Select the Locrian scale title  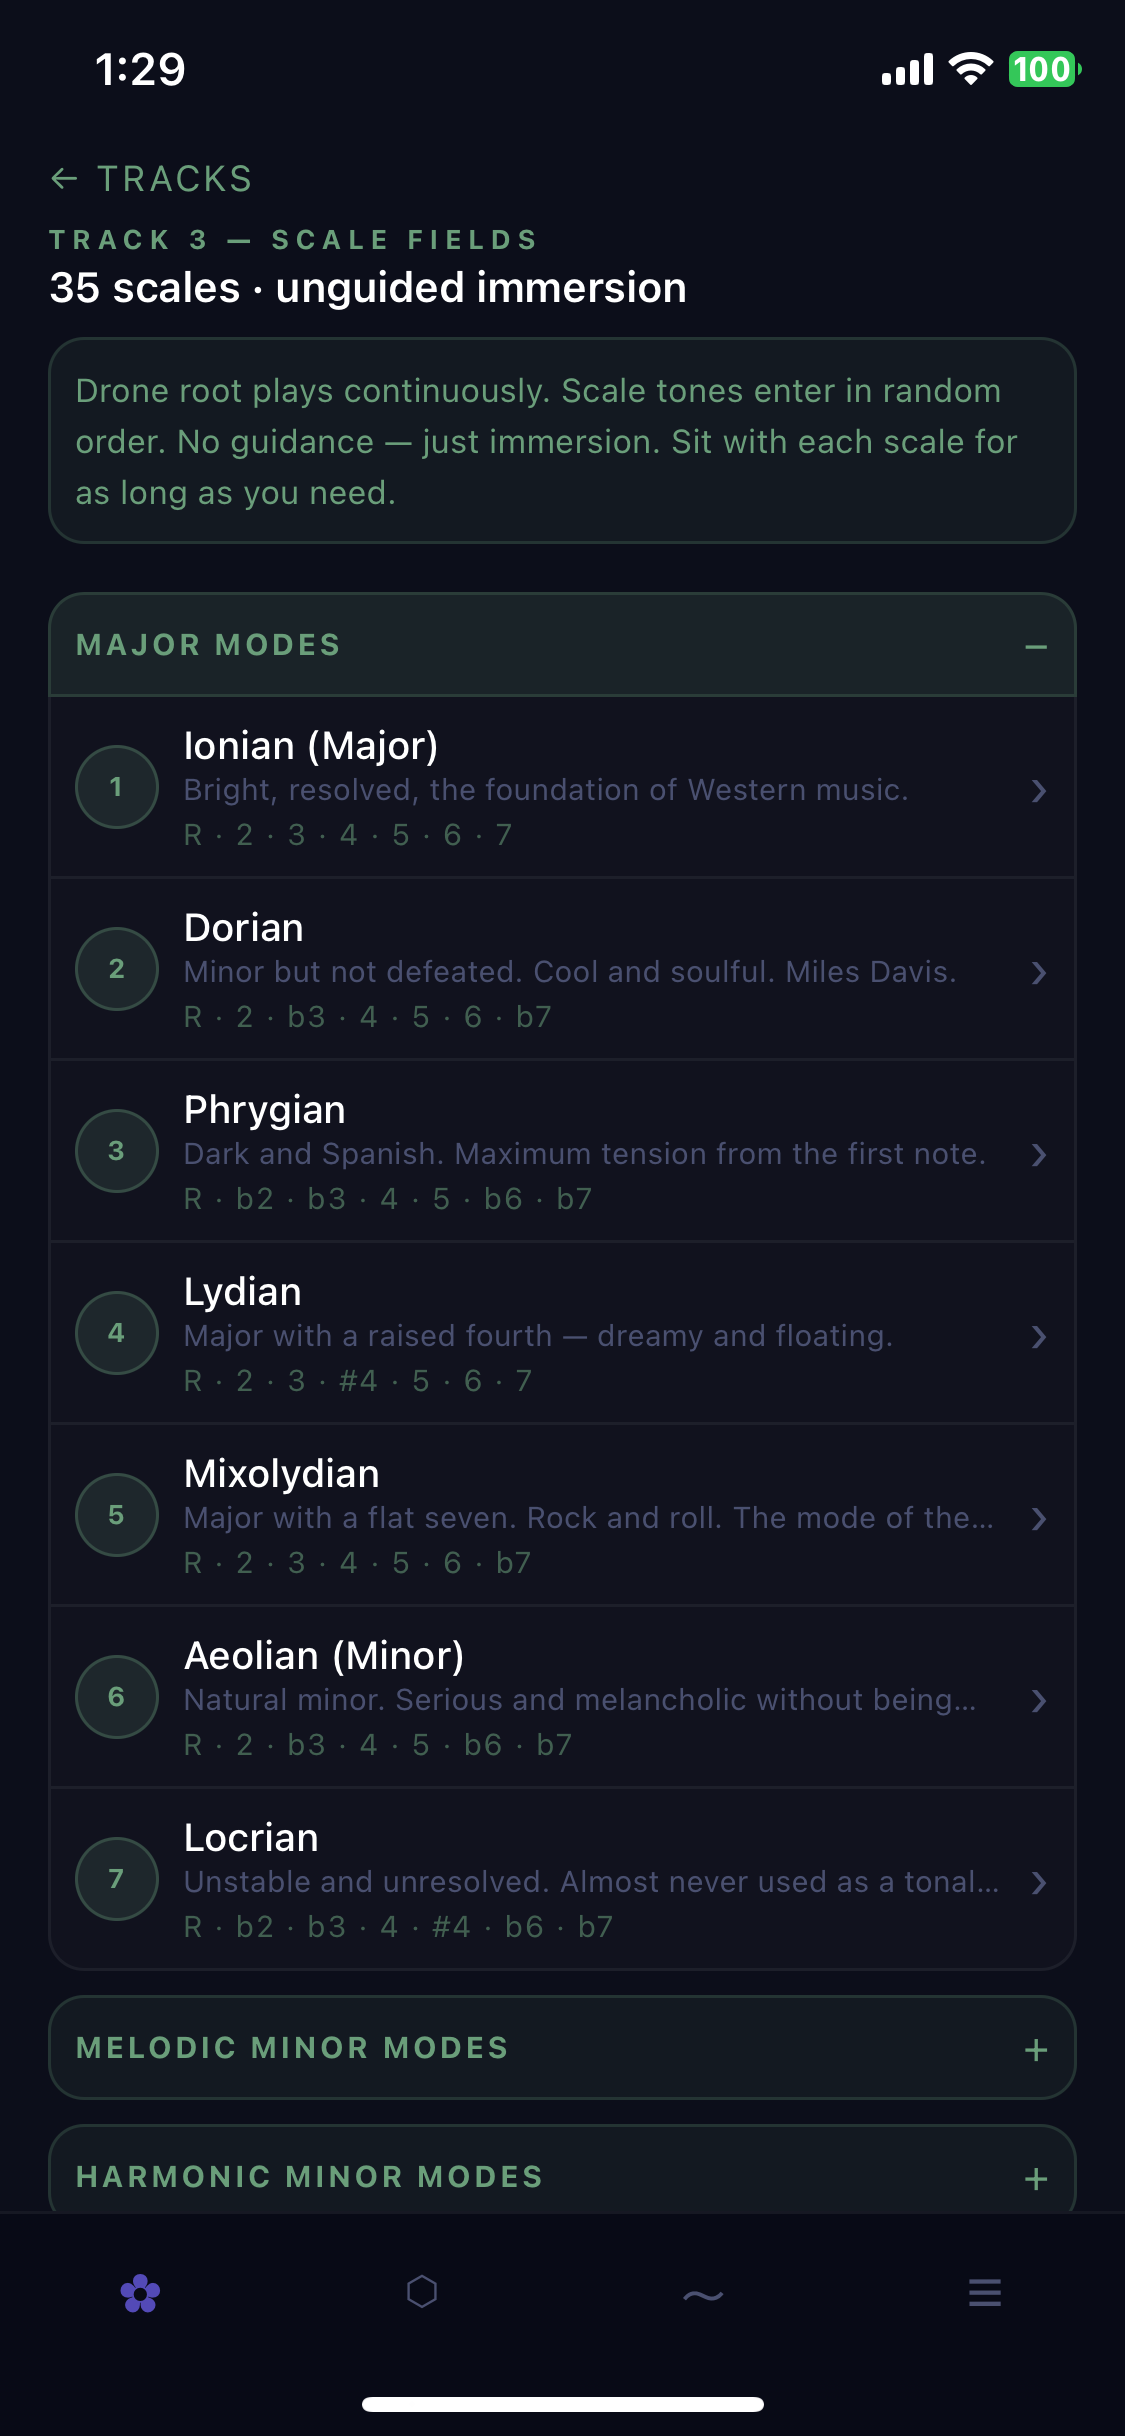pyautogui.click(x=251, y=1838)
